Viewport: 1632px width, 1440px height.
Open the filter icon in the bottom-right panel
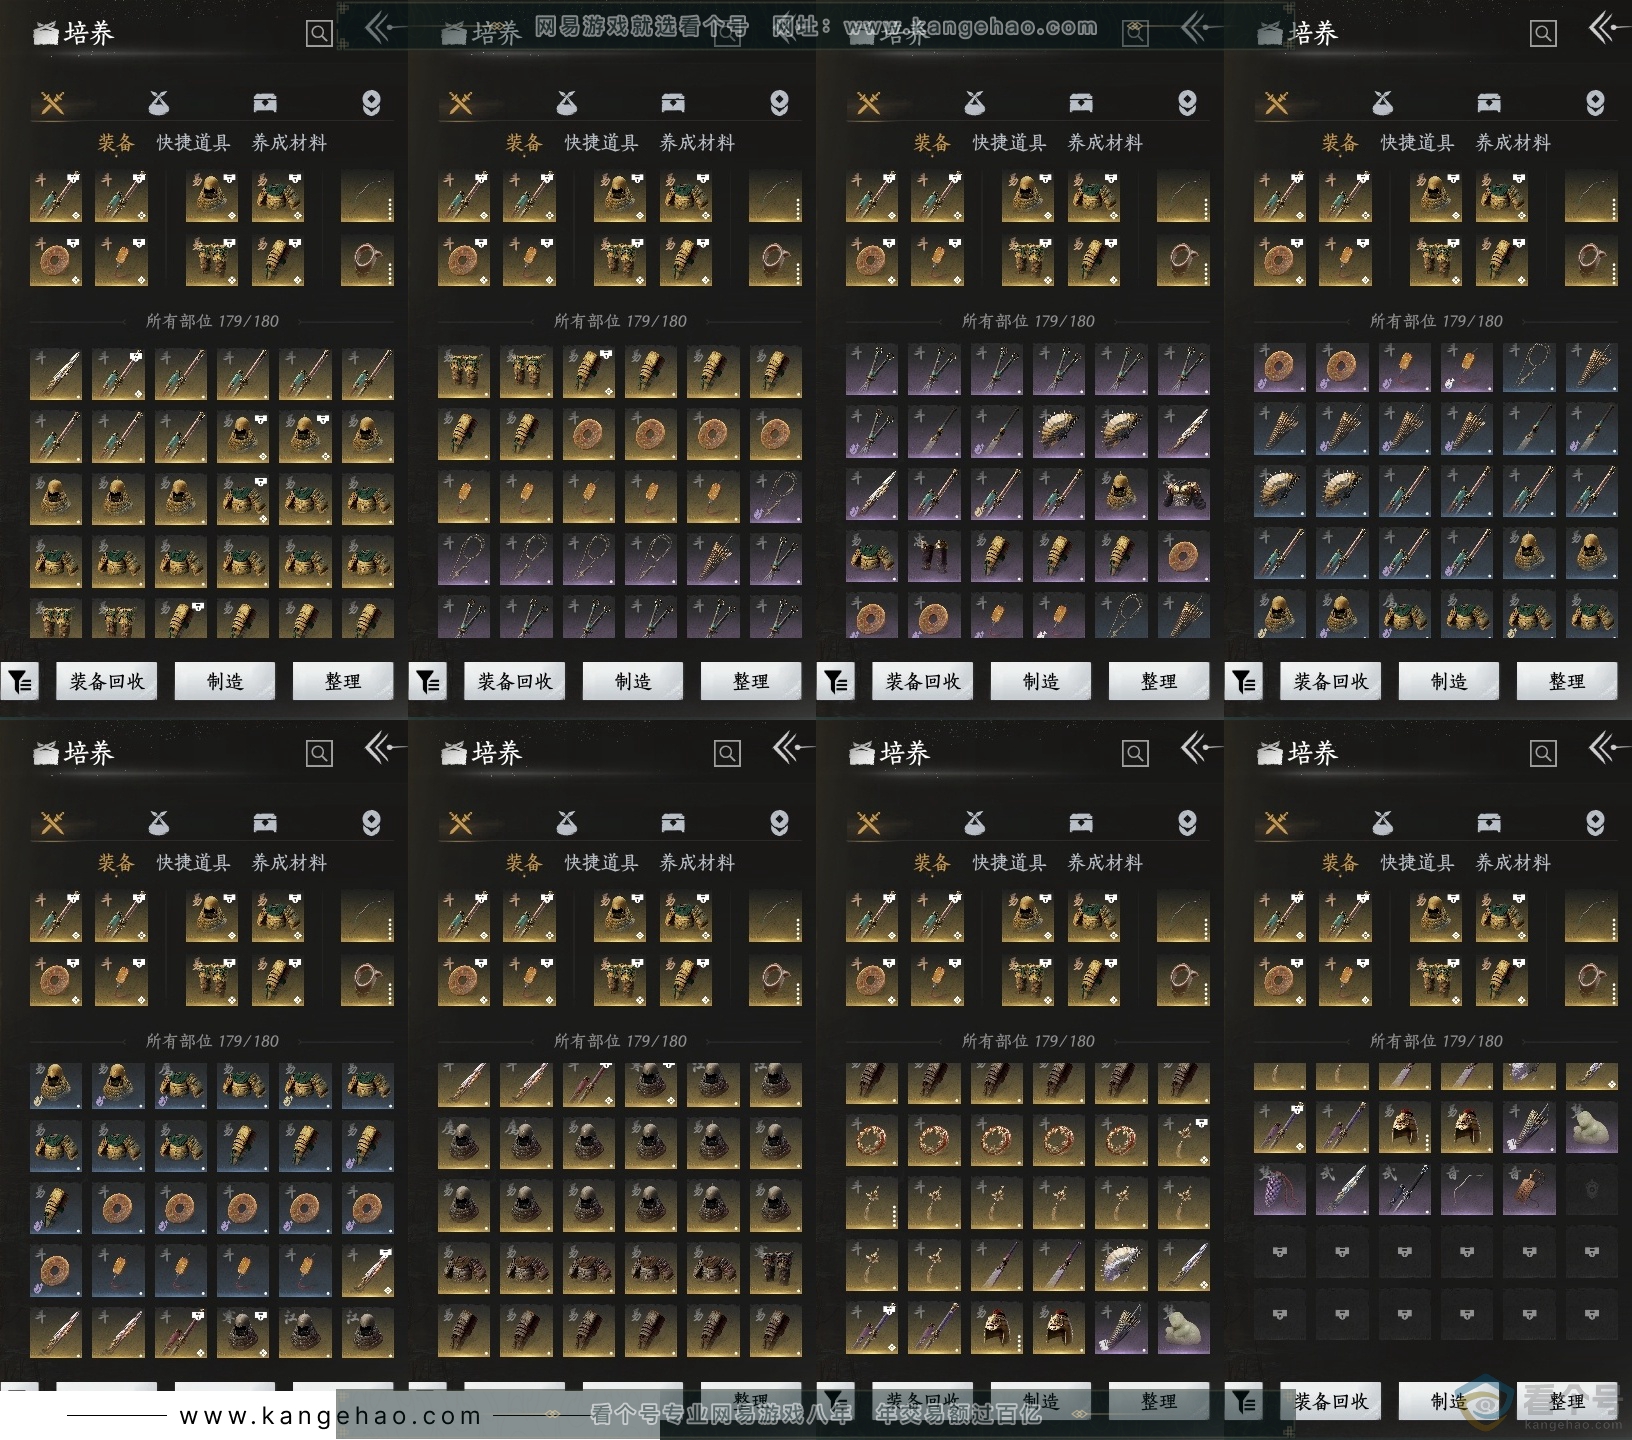1243,1402
